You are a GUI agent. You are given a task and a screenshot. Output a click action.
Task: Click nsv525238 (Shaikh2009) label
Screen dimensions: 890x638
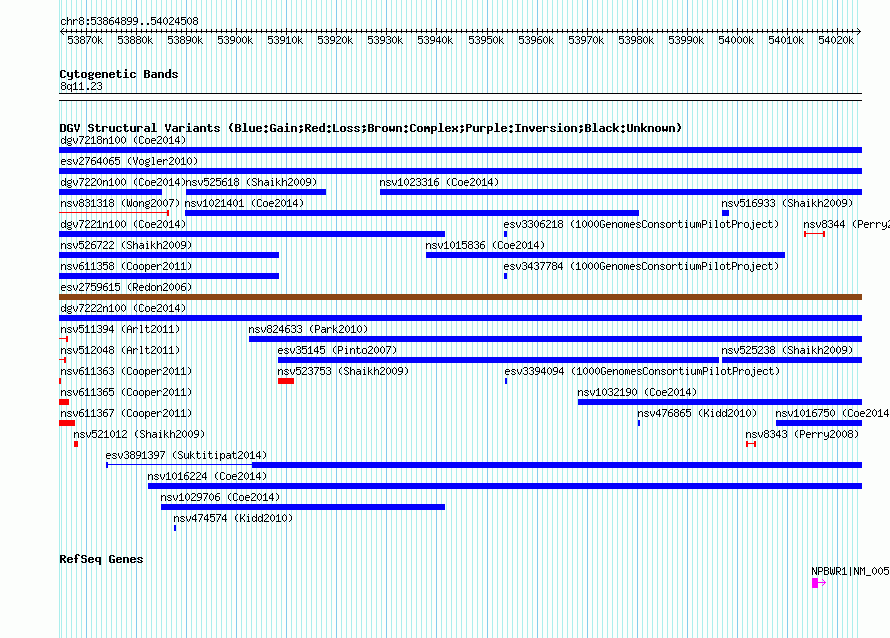coord(787,350)
